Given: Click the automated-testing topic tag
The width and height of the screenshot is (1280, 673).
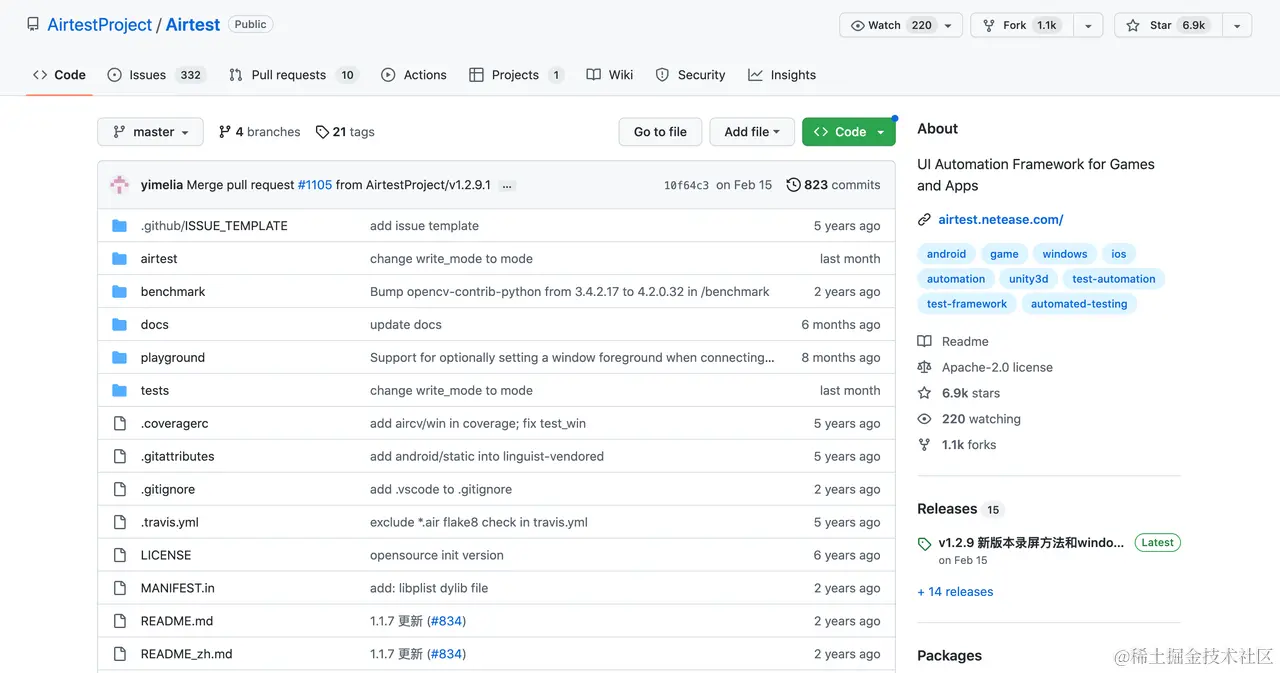Looking at the screenshot, I should click(x=1079, y=304).
